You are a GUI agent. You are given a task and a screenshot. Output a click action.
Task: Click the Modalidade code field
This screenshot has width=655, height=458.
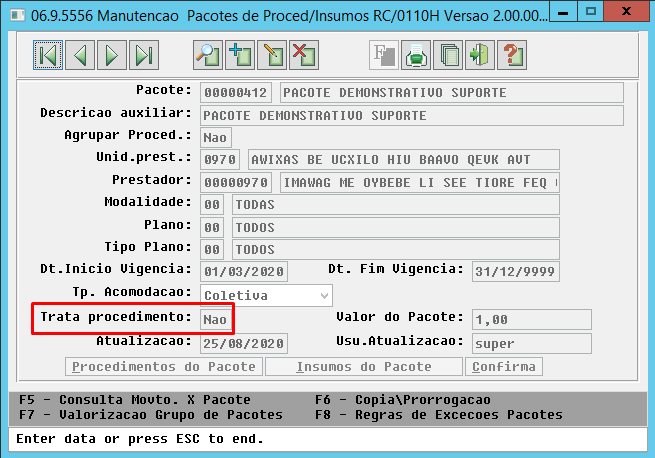coord(212,205)
